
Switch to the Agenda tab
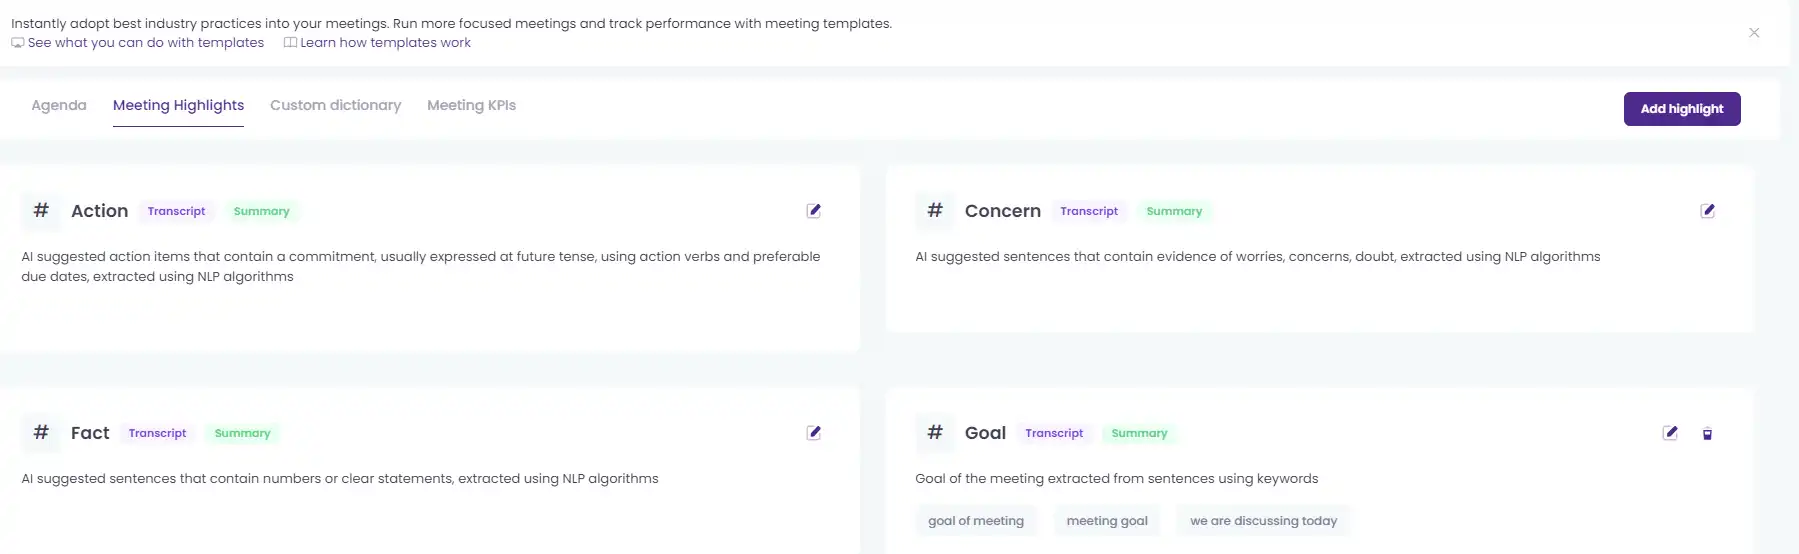[x=59, y=105]
